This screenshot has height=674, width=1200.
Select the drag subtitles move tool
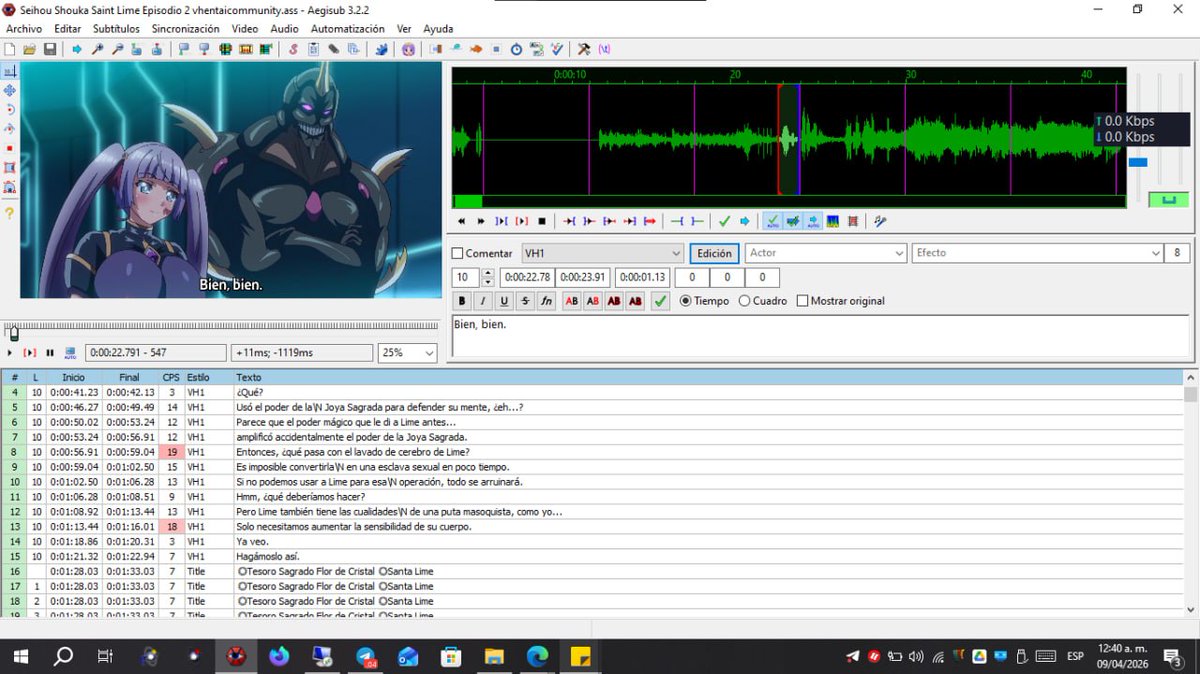pyautogui.click(x=9, y=91)
